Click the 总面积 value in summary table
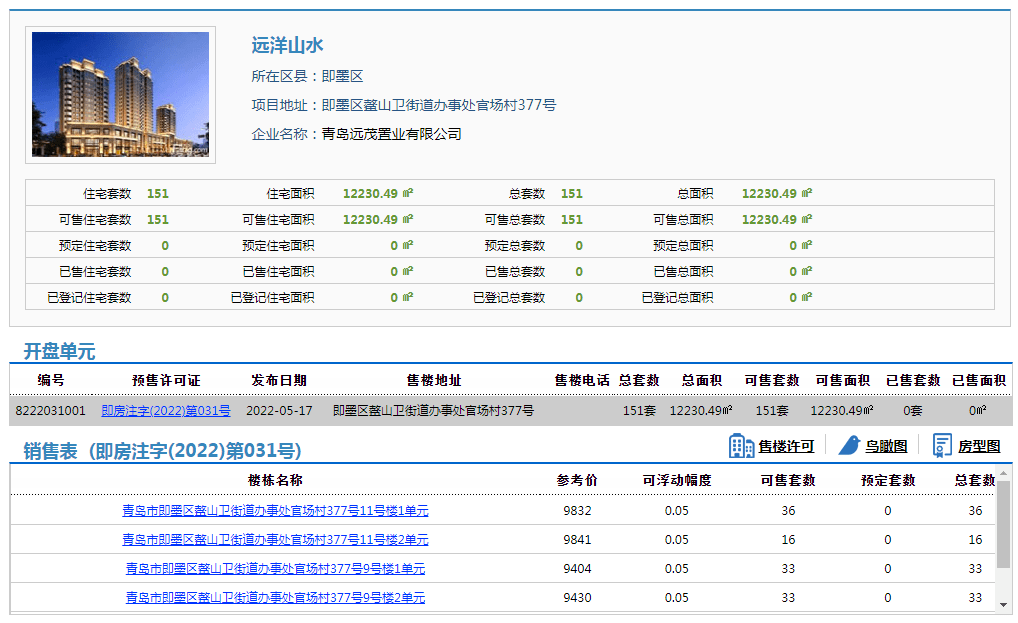The height and width of the screenshot is (623, 1018). [777, 193]
